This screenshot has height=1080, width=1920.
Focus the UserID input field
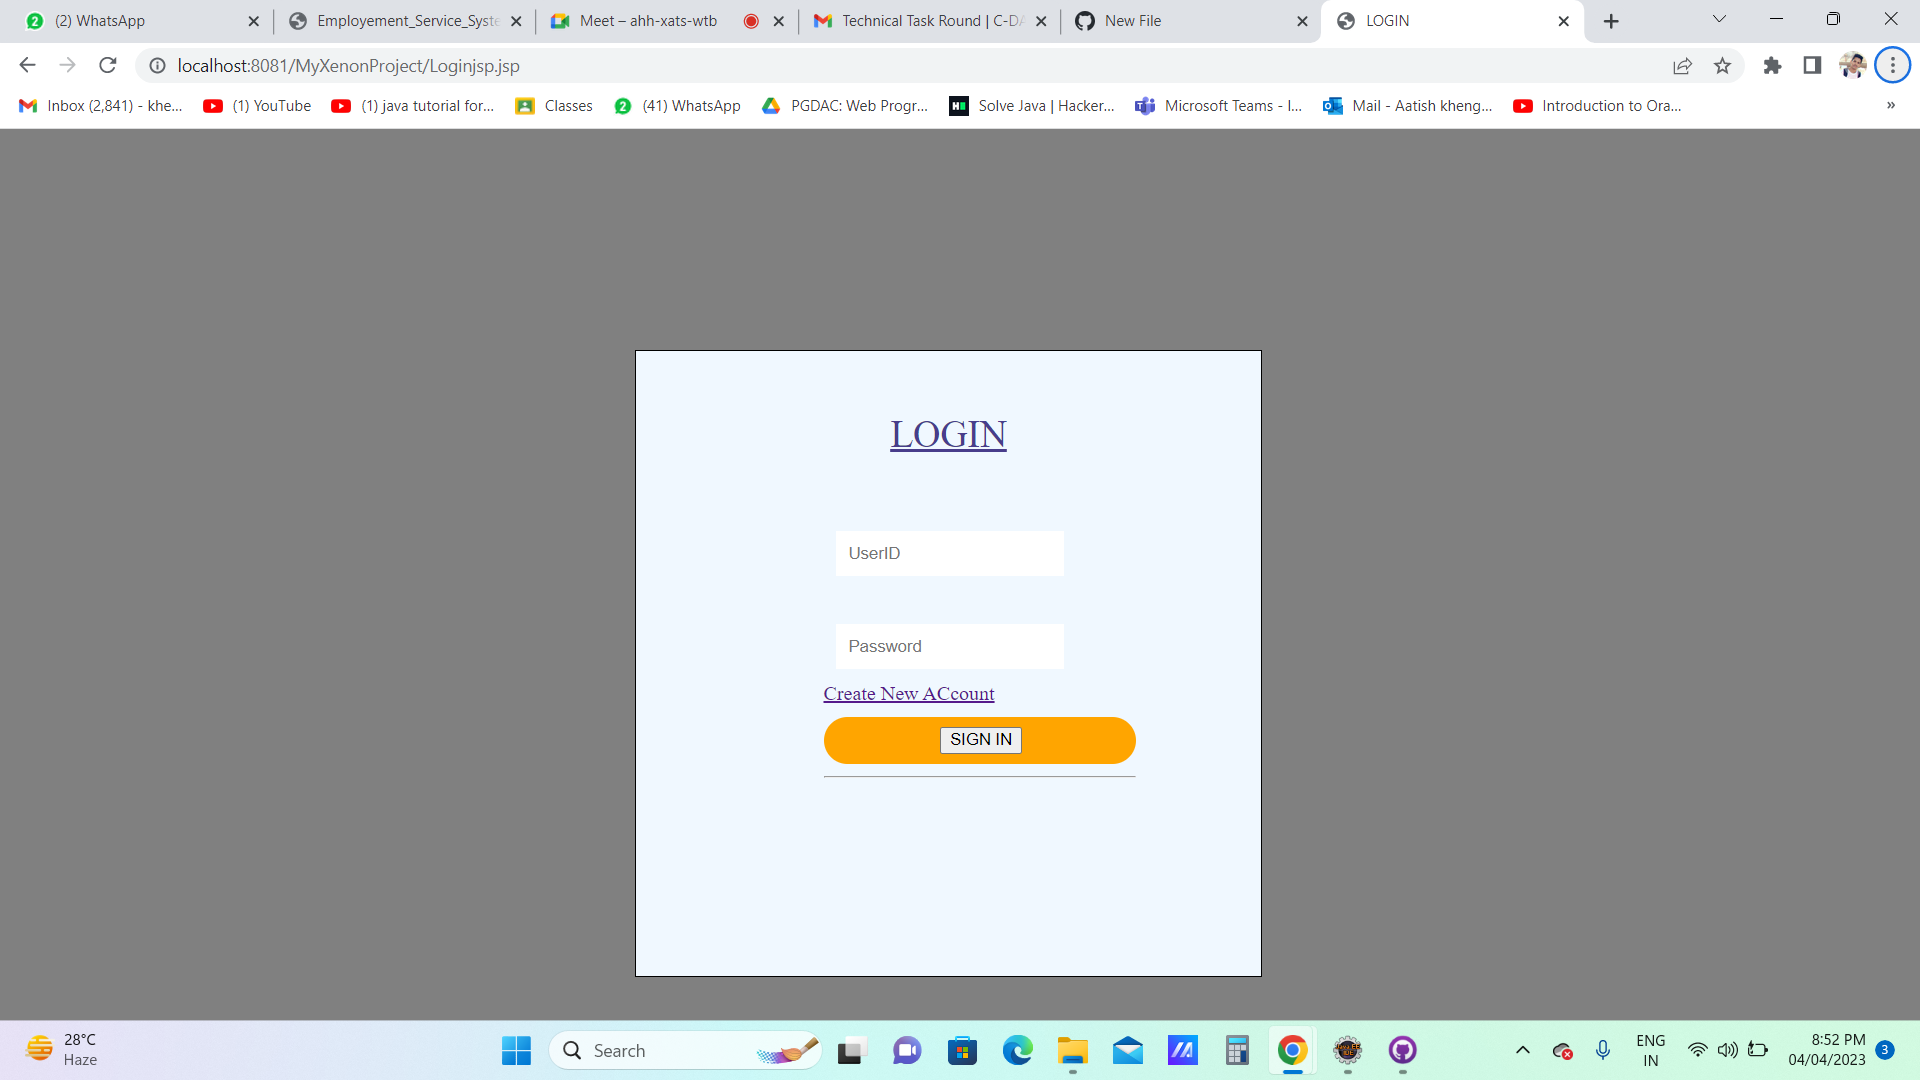point(948,553)
